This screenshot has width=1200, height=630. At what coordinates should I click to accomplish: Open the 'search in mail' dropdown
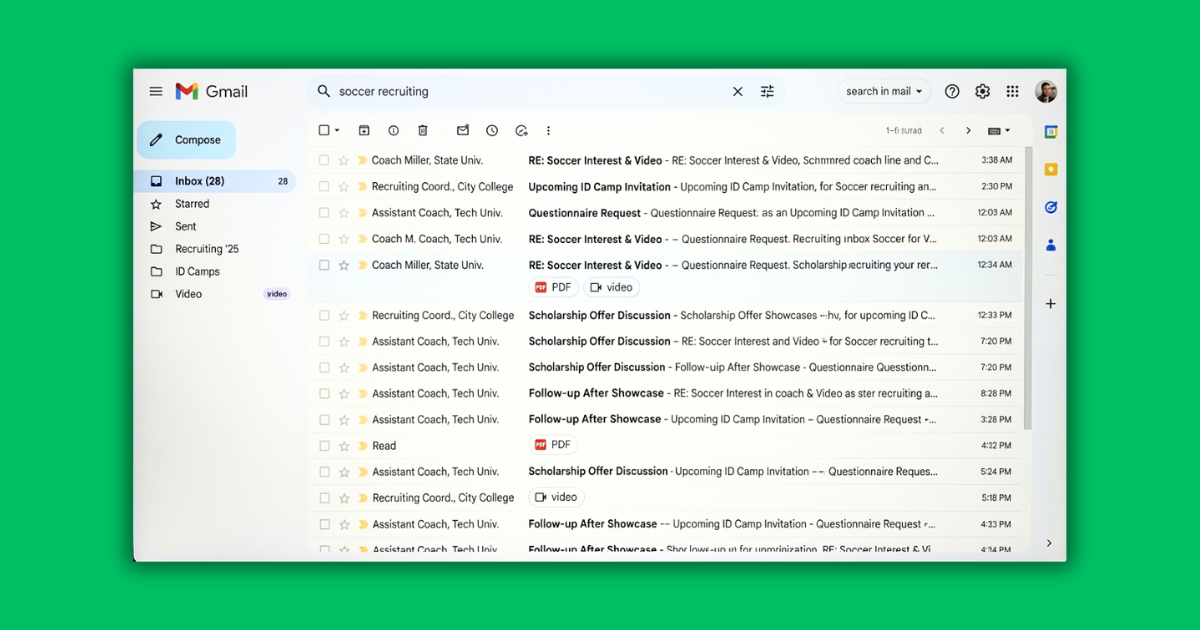[x=884, y=91]
